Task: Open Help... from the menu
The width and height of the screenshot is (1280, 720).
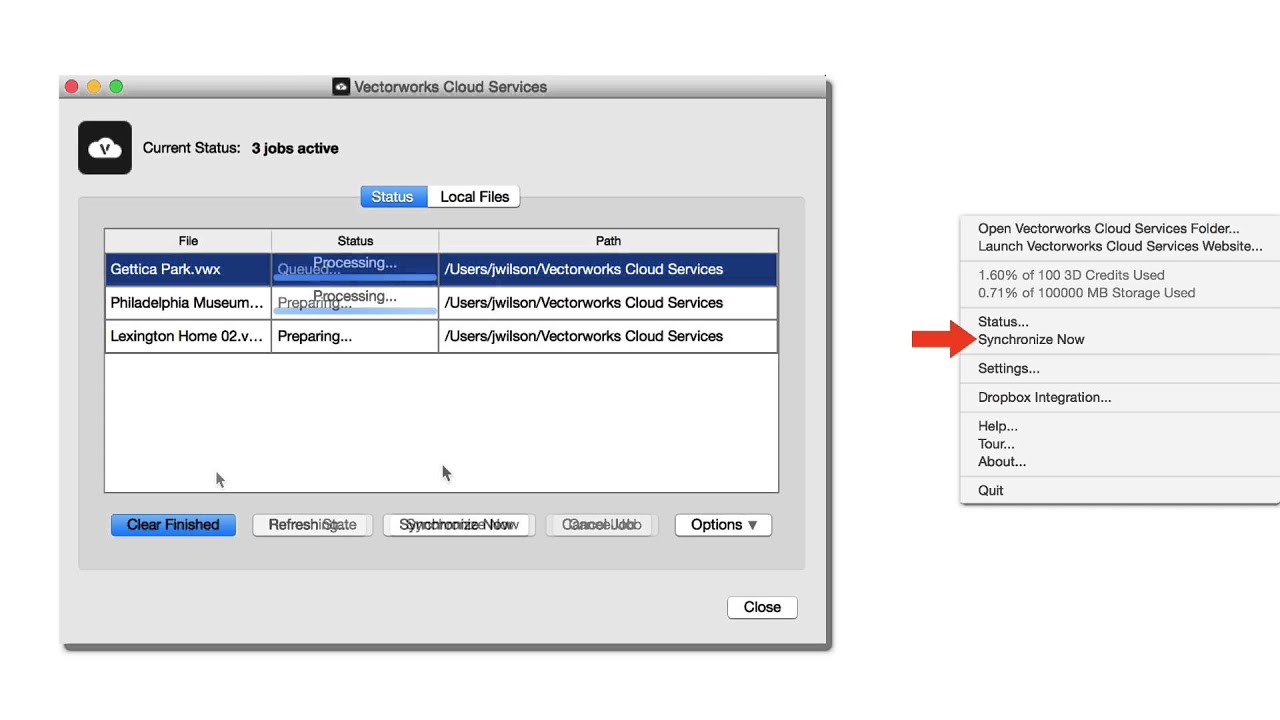Action: click(998, 426)
